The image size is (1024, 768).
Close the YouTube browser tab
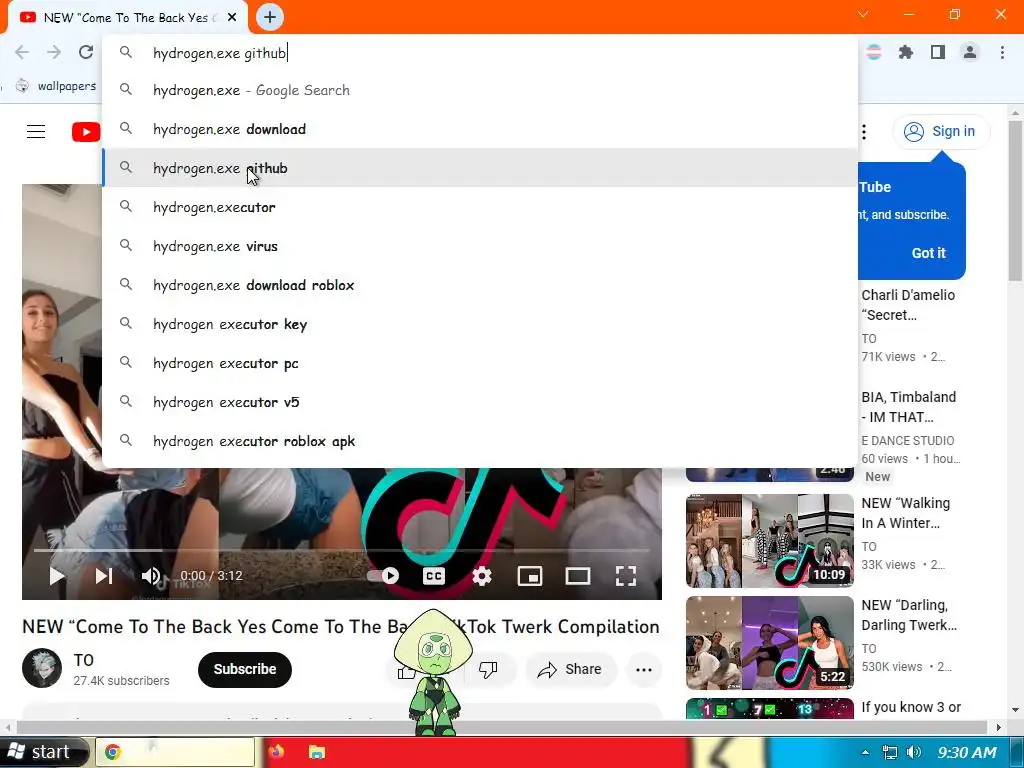tap(232, 18)
